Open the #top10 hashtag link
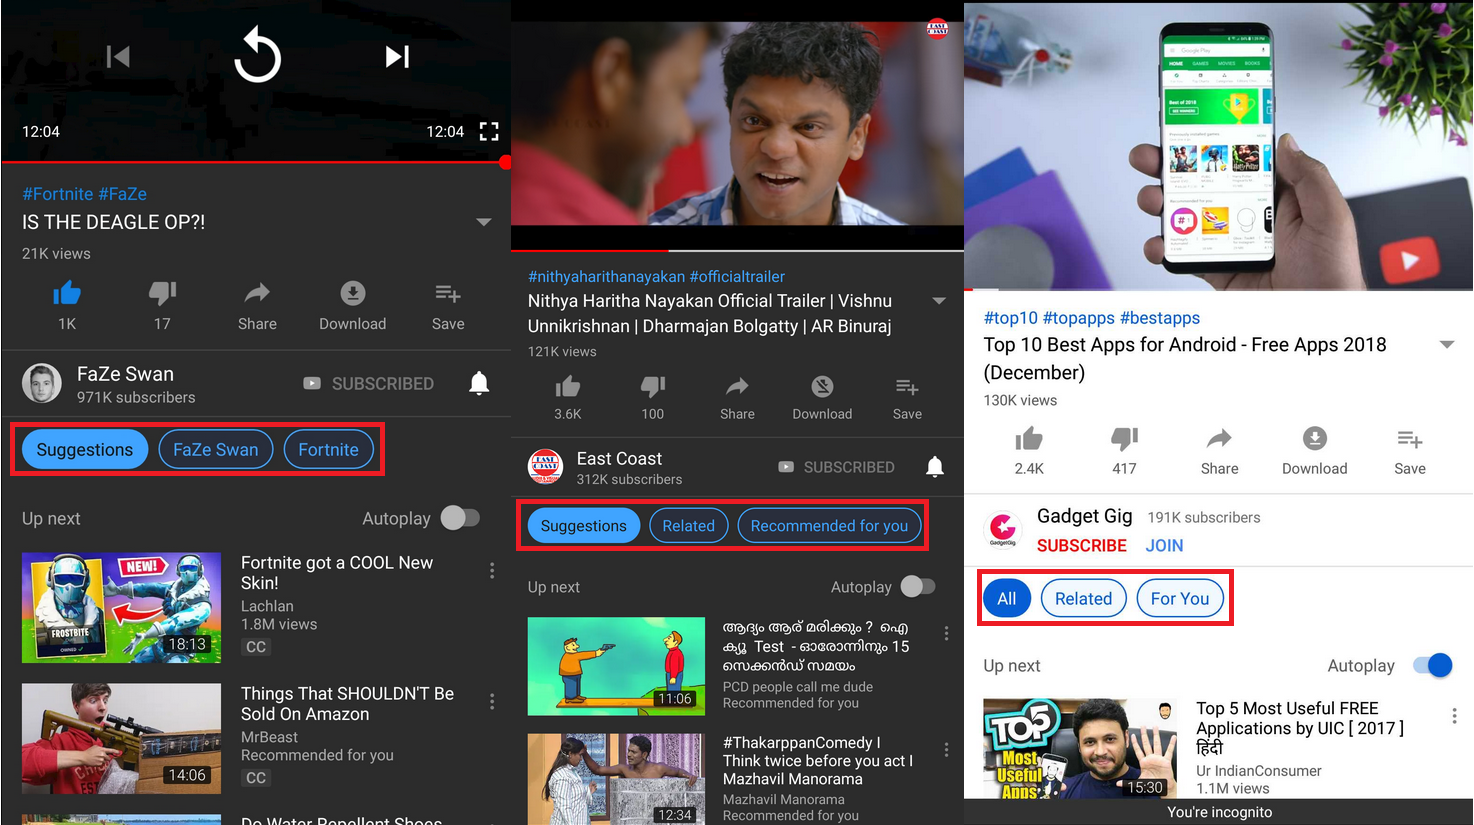This screenshot has height=825, width=1474. [1011, 318]
